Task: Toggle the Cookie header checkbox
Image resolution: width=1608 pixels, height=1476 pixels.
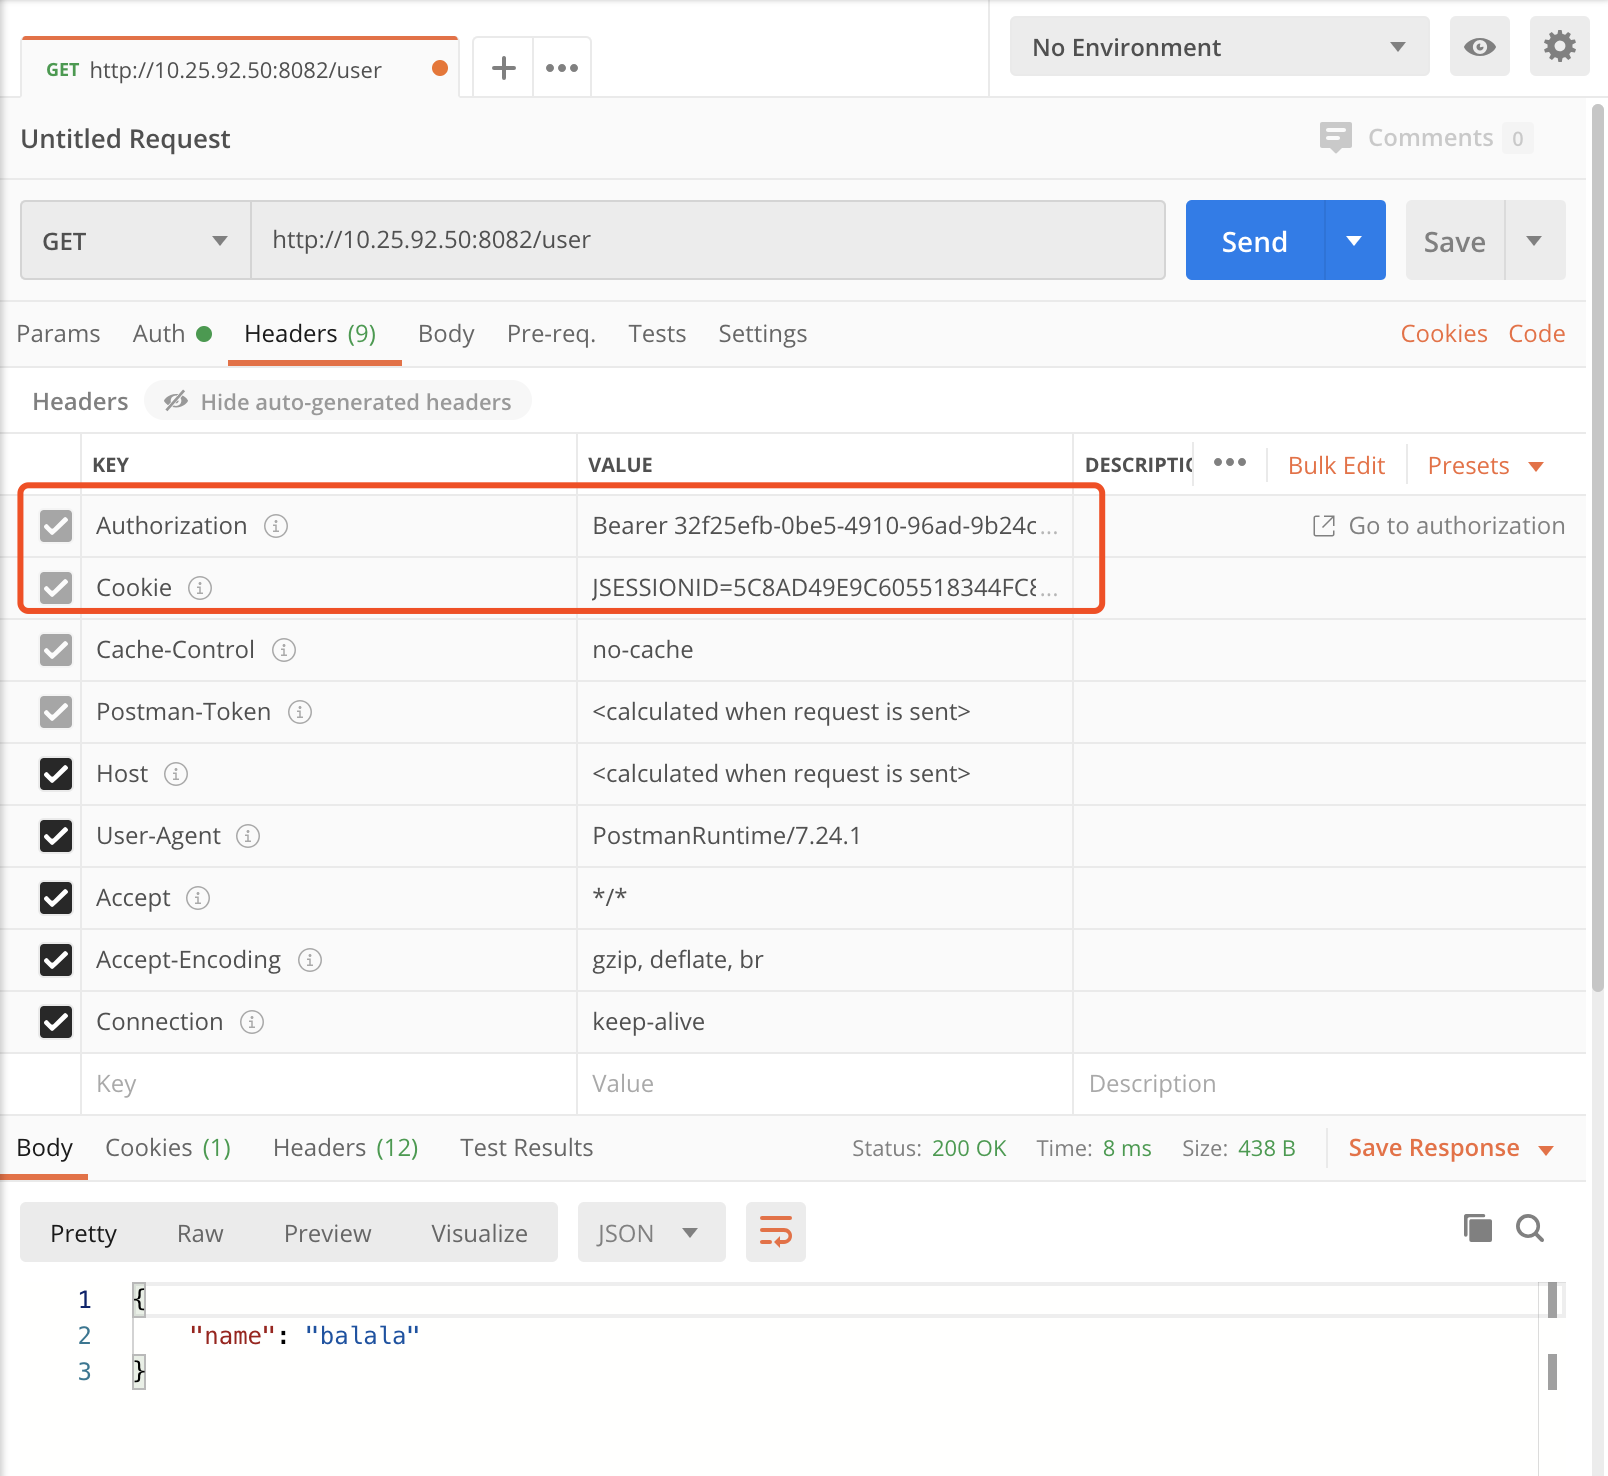Action: 56,588
